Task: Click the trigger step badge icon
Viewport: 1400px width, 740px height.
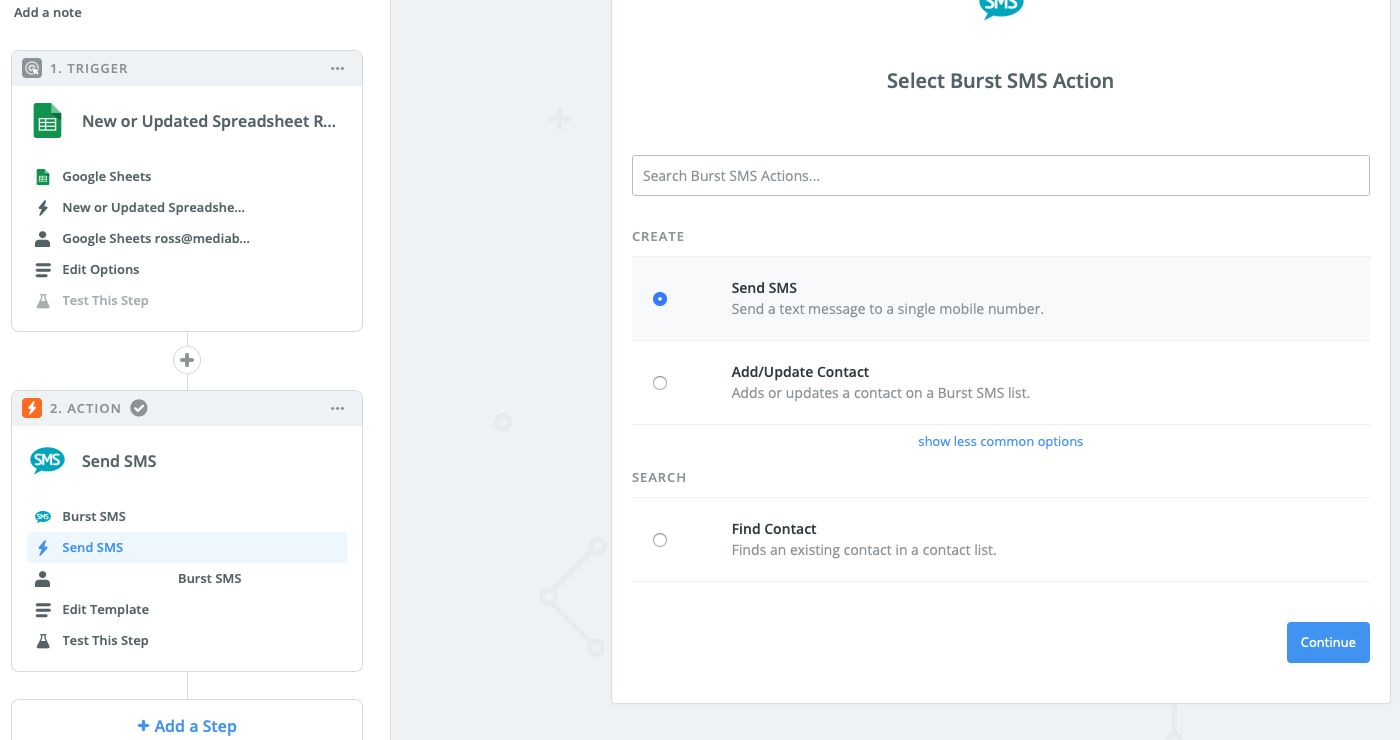Action: [32, 68]
